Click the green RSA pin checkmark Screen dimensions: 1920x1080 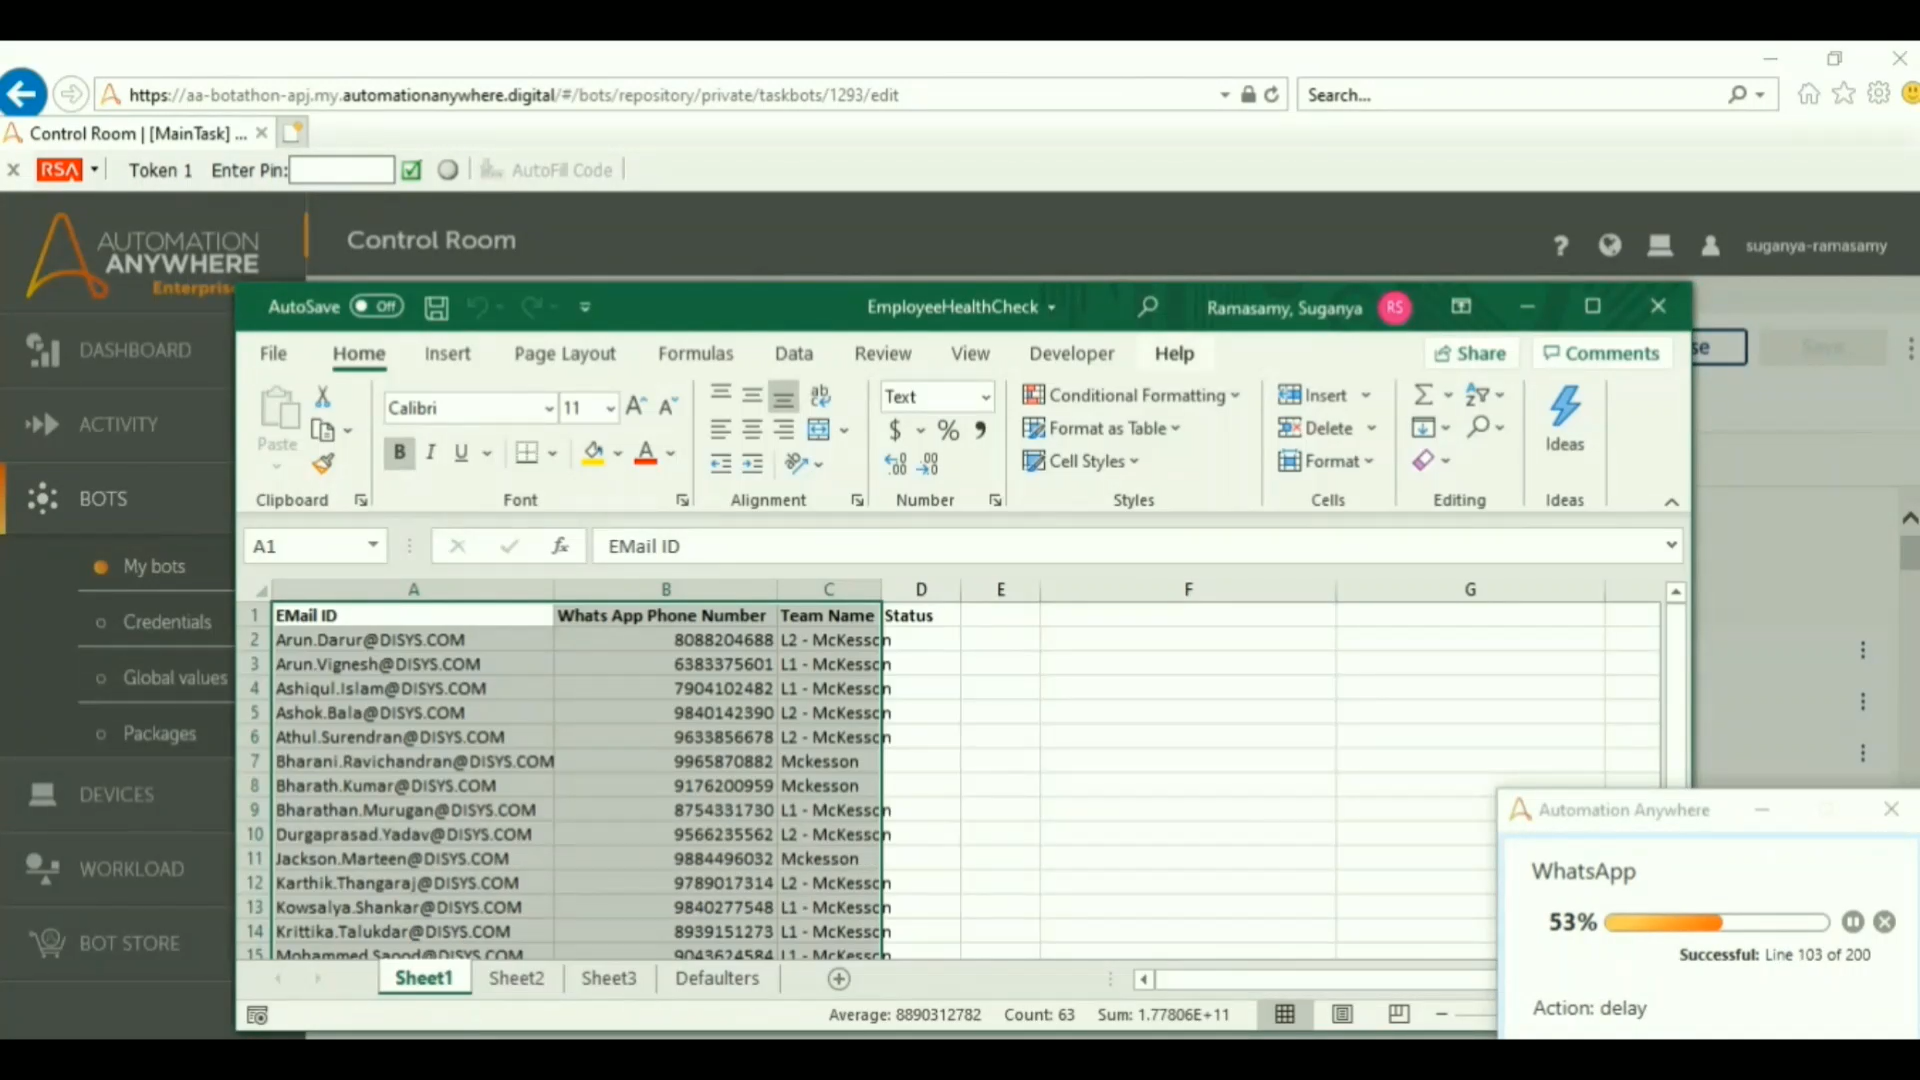(x=411, y=170)
